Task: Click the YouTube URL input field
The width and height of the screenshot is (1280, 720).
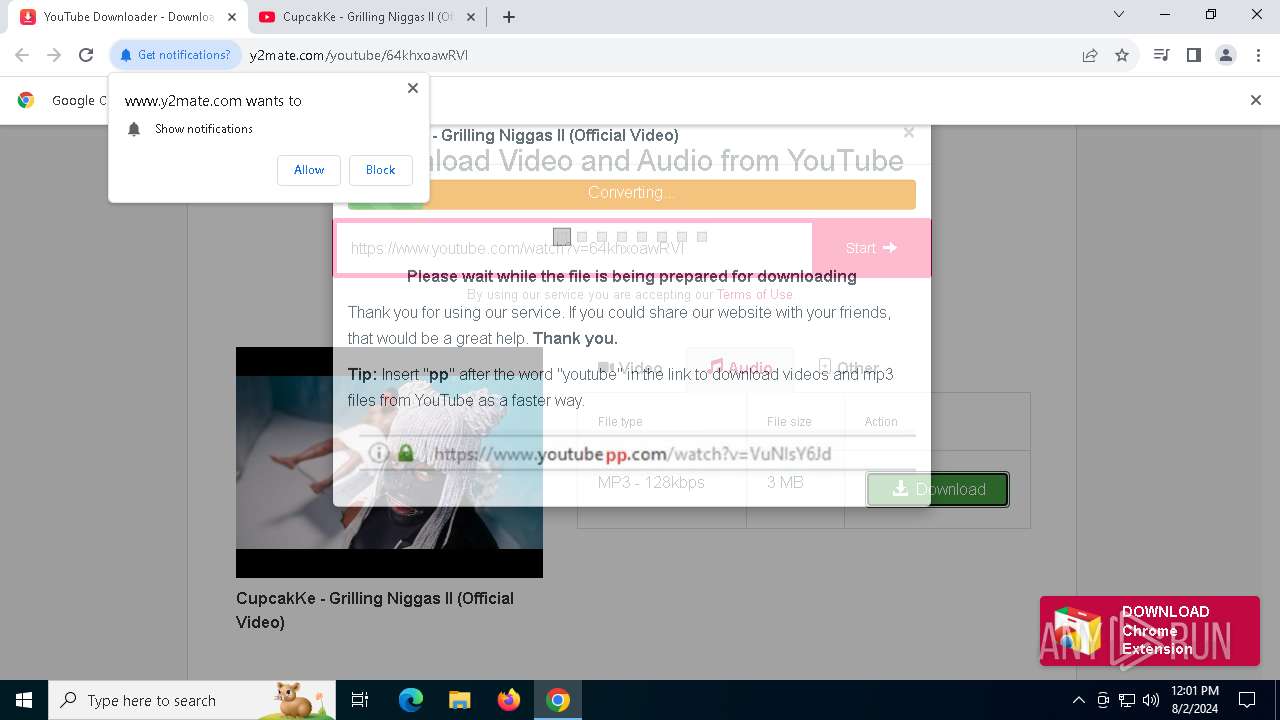Action: [x=574, y=248]
